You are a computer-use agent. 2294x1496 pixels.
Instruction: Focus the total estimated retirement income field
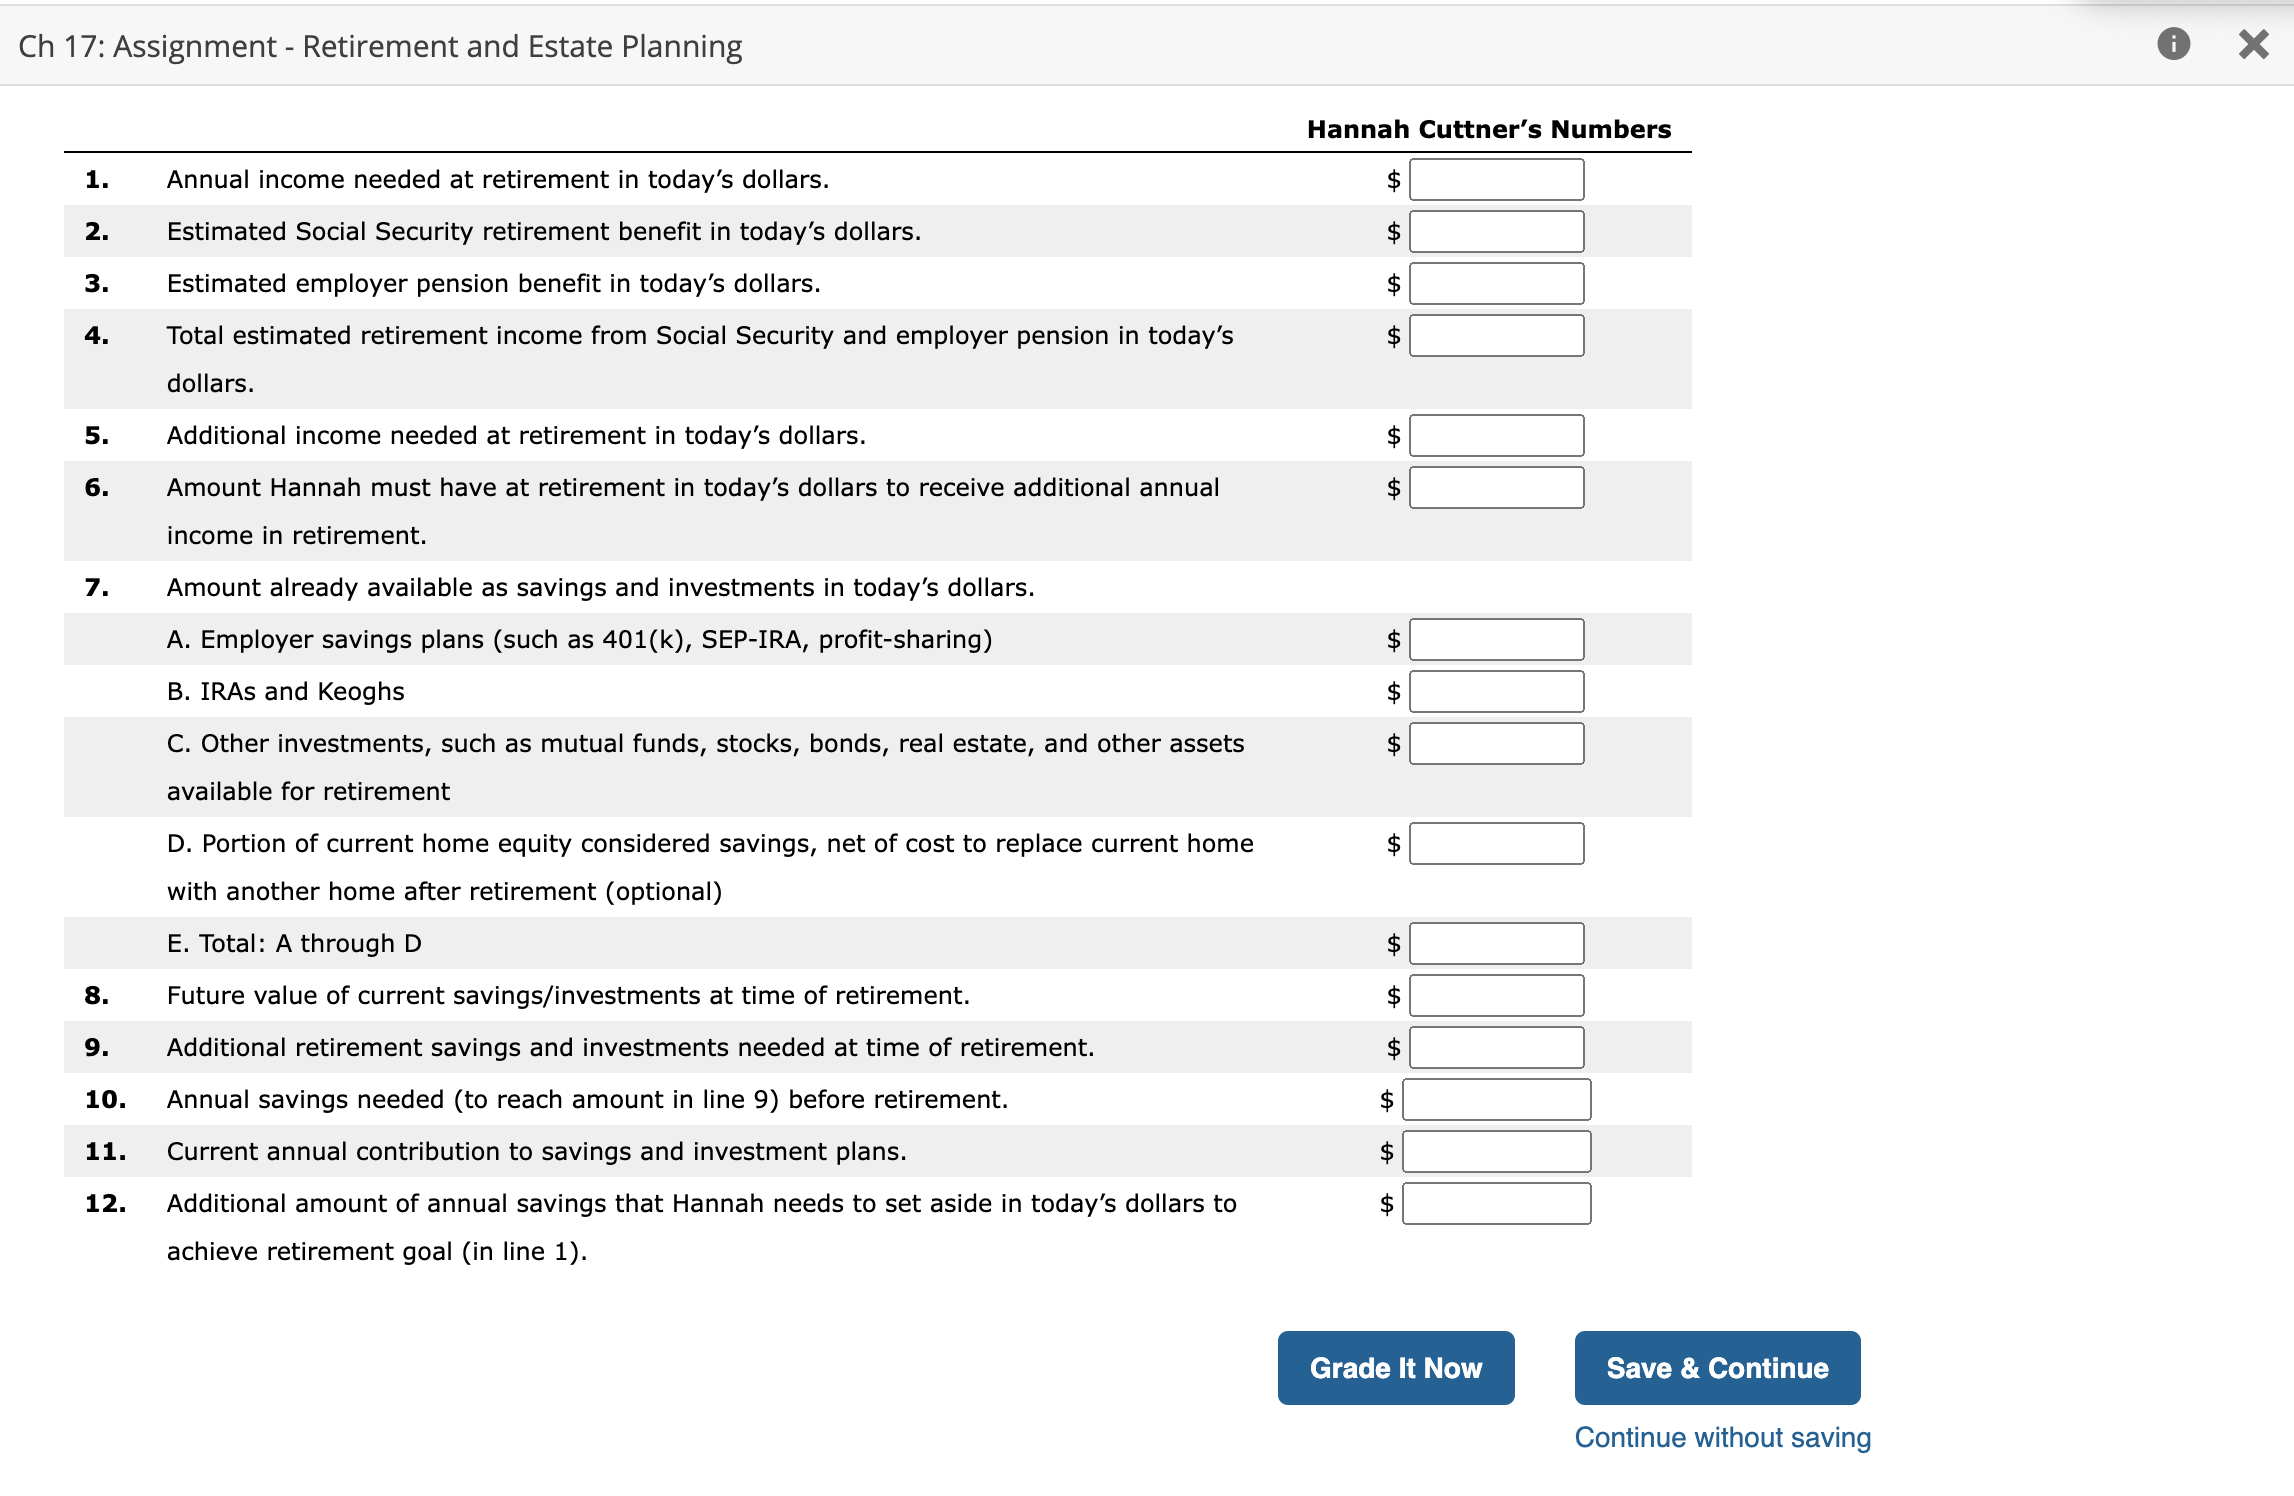[1496, 336]
